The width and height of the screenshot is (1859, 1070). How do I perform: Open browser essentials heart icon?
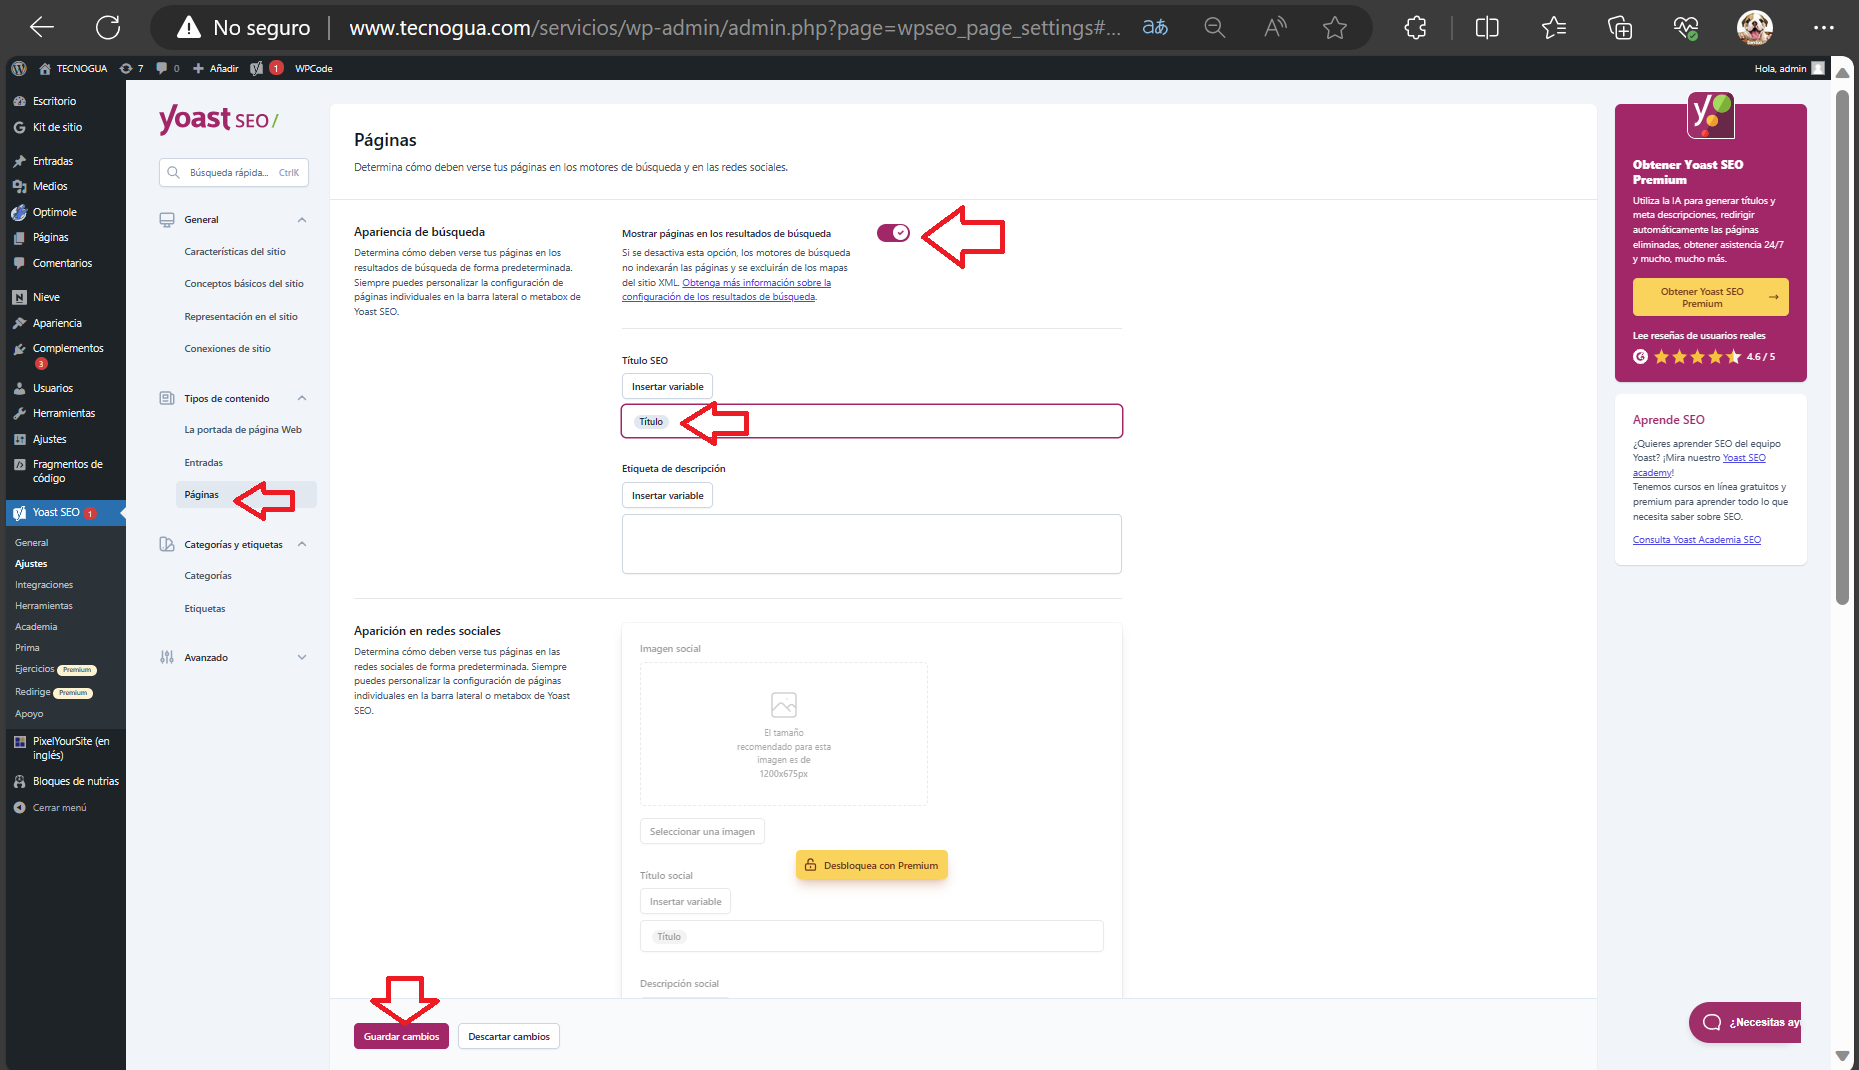tap(1686, 27)
